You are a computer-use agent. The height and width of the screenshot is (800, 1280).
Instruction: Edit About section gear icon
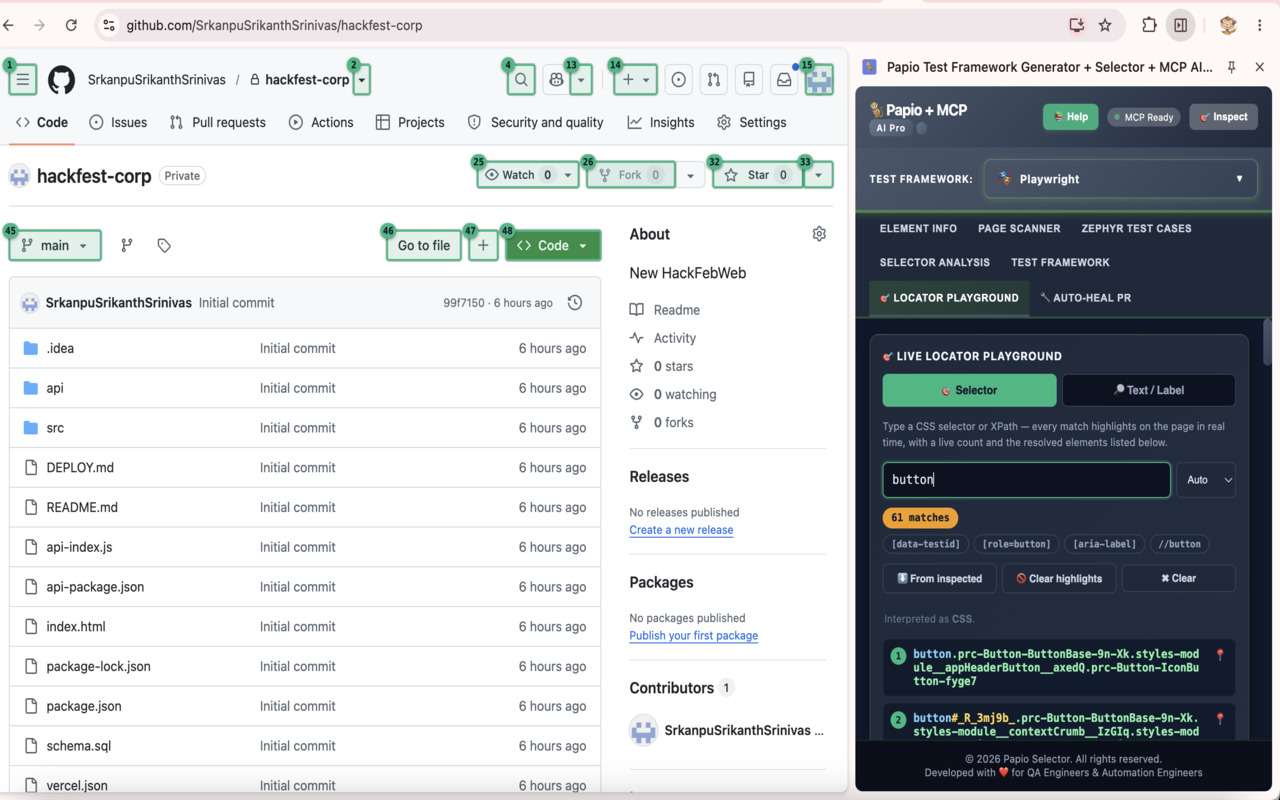coord(819,234)
